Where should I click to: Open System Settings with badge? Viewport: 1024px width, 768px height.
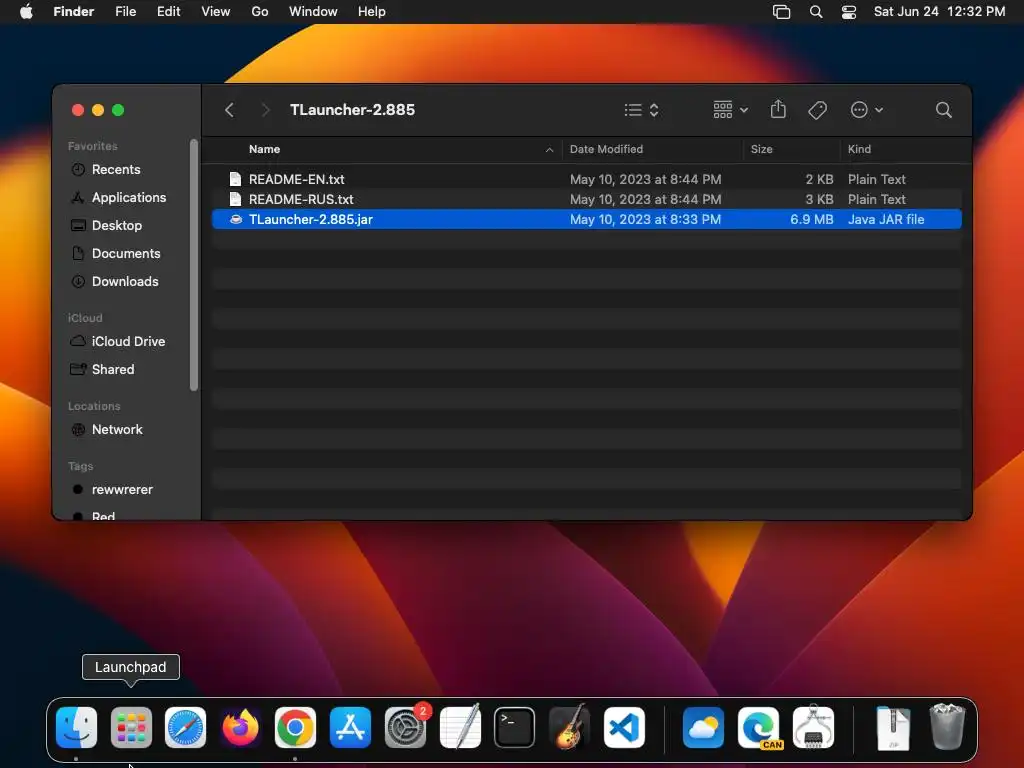tap(405, 727)
